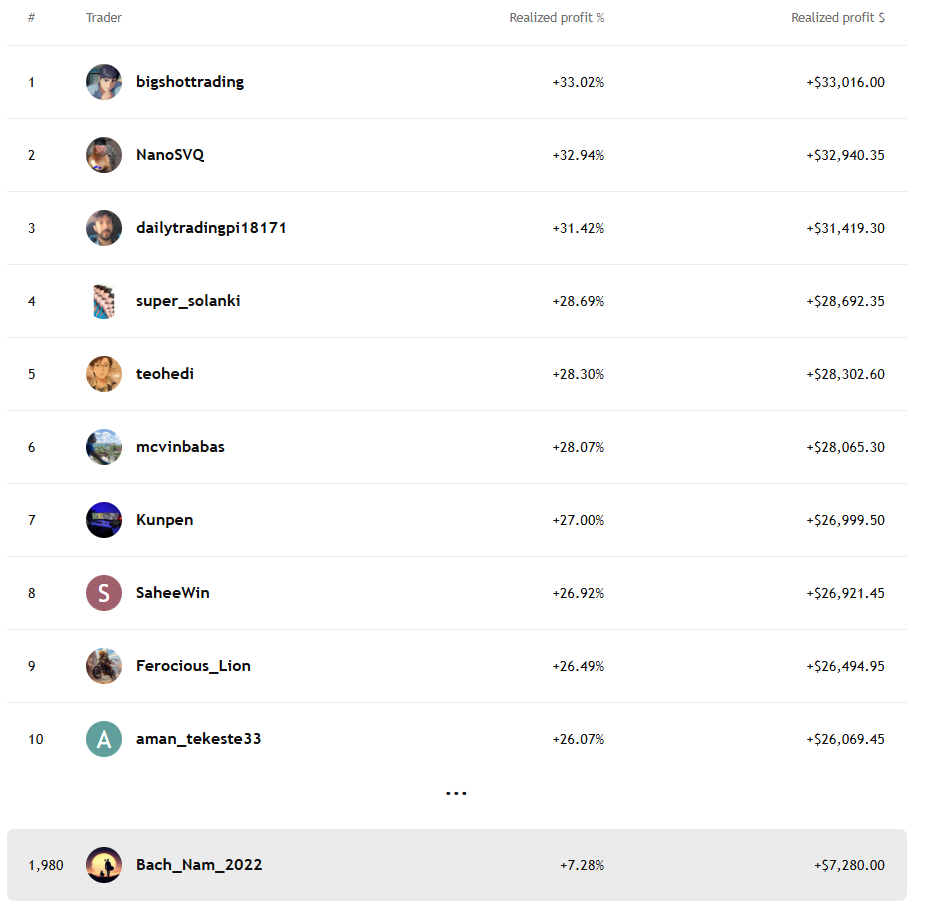Image resolution: width=930 pixels, height=915 pixels.
Task: Open dailytradingpi18171's avatar image
Action: click(104, 228)
